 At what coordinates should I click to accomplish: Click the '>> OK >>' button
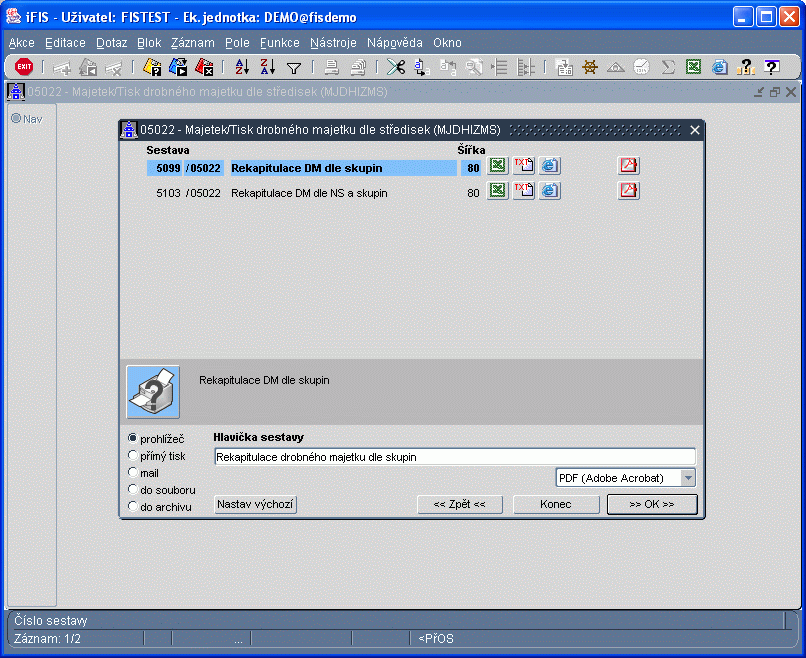click(652, 504)
